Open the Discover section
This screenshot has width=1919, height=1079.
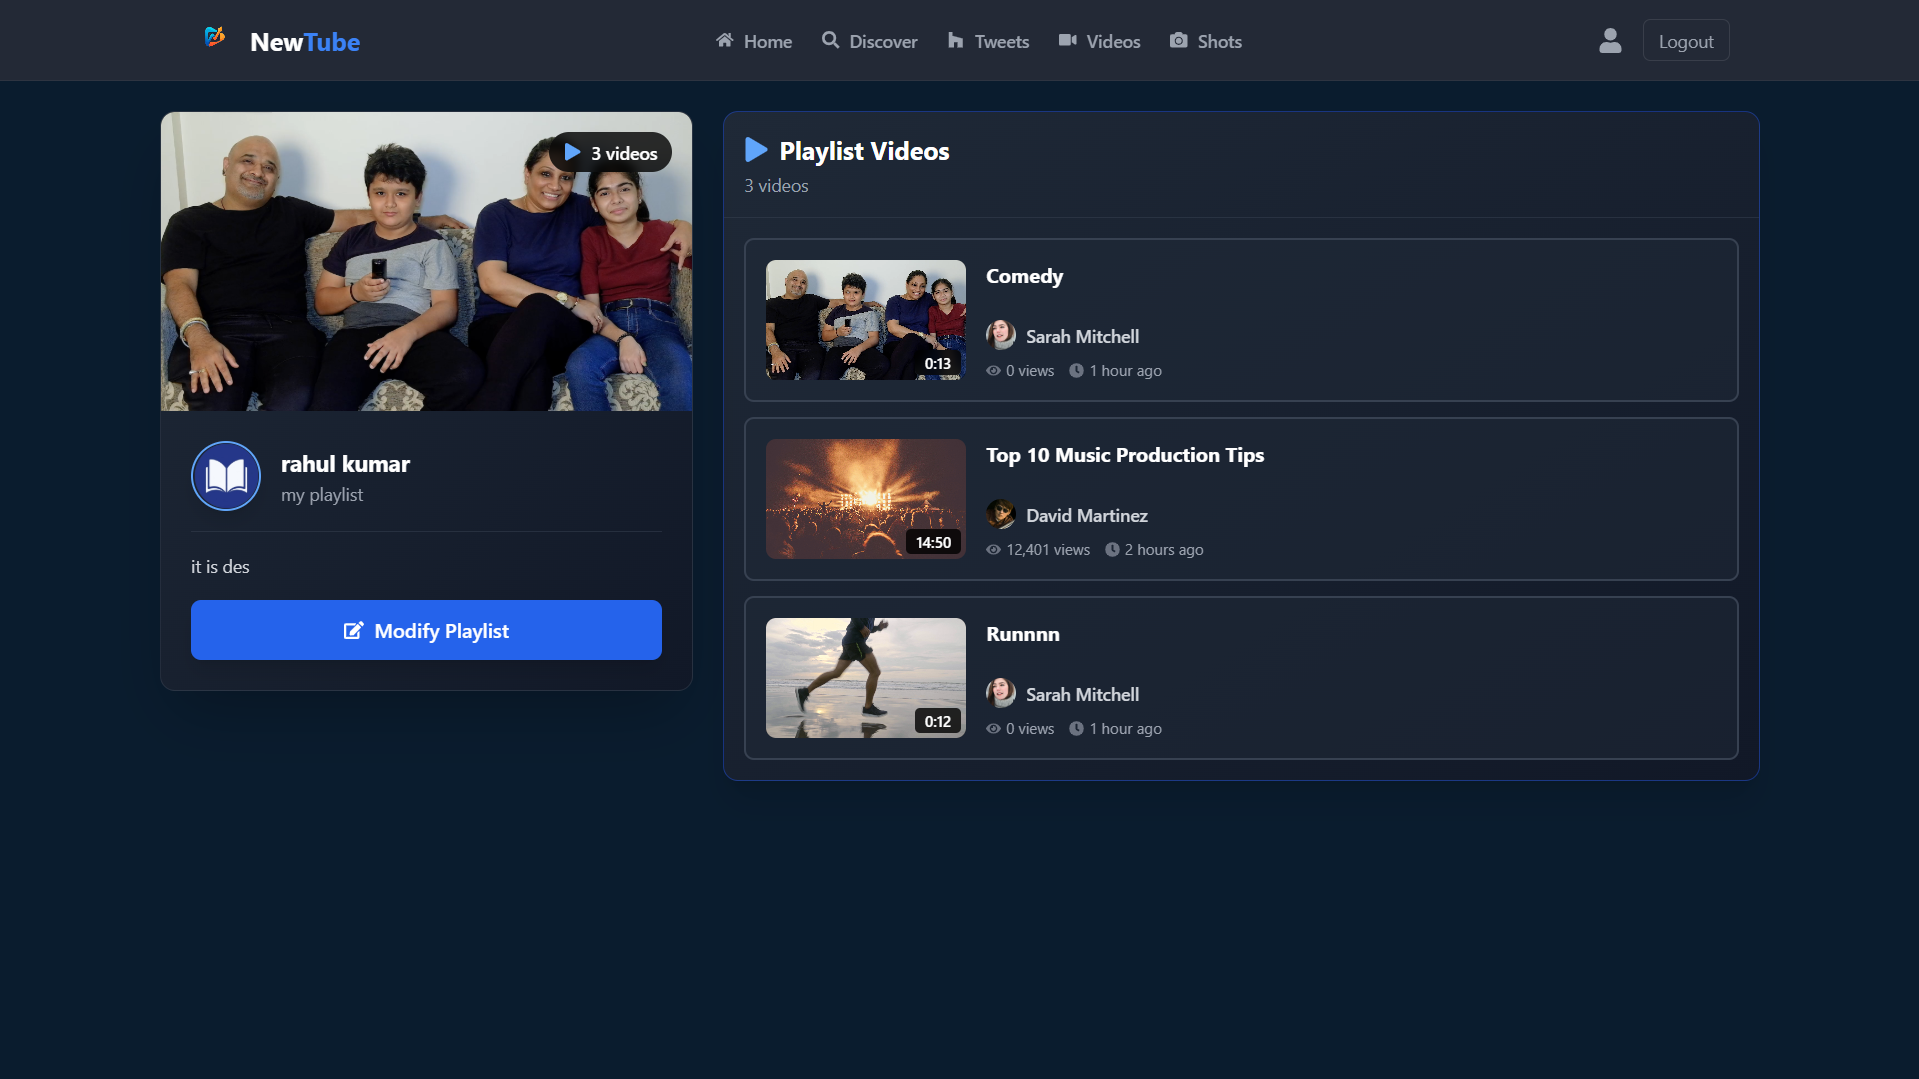[x=869, y=41]
